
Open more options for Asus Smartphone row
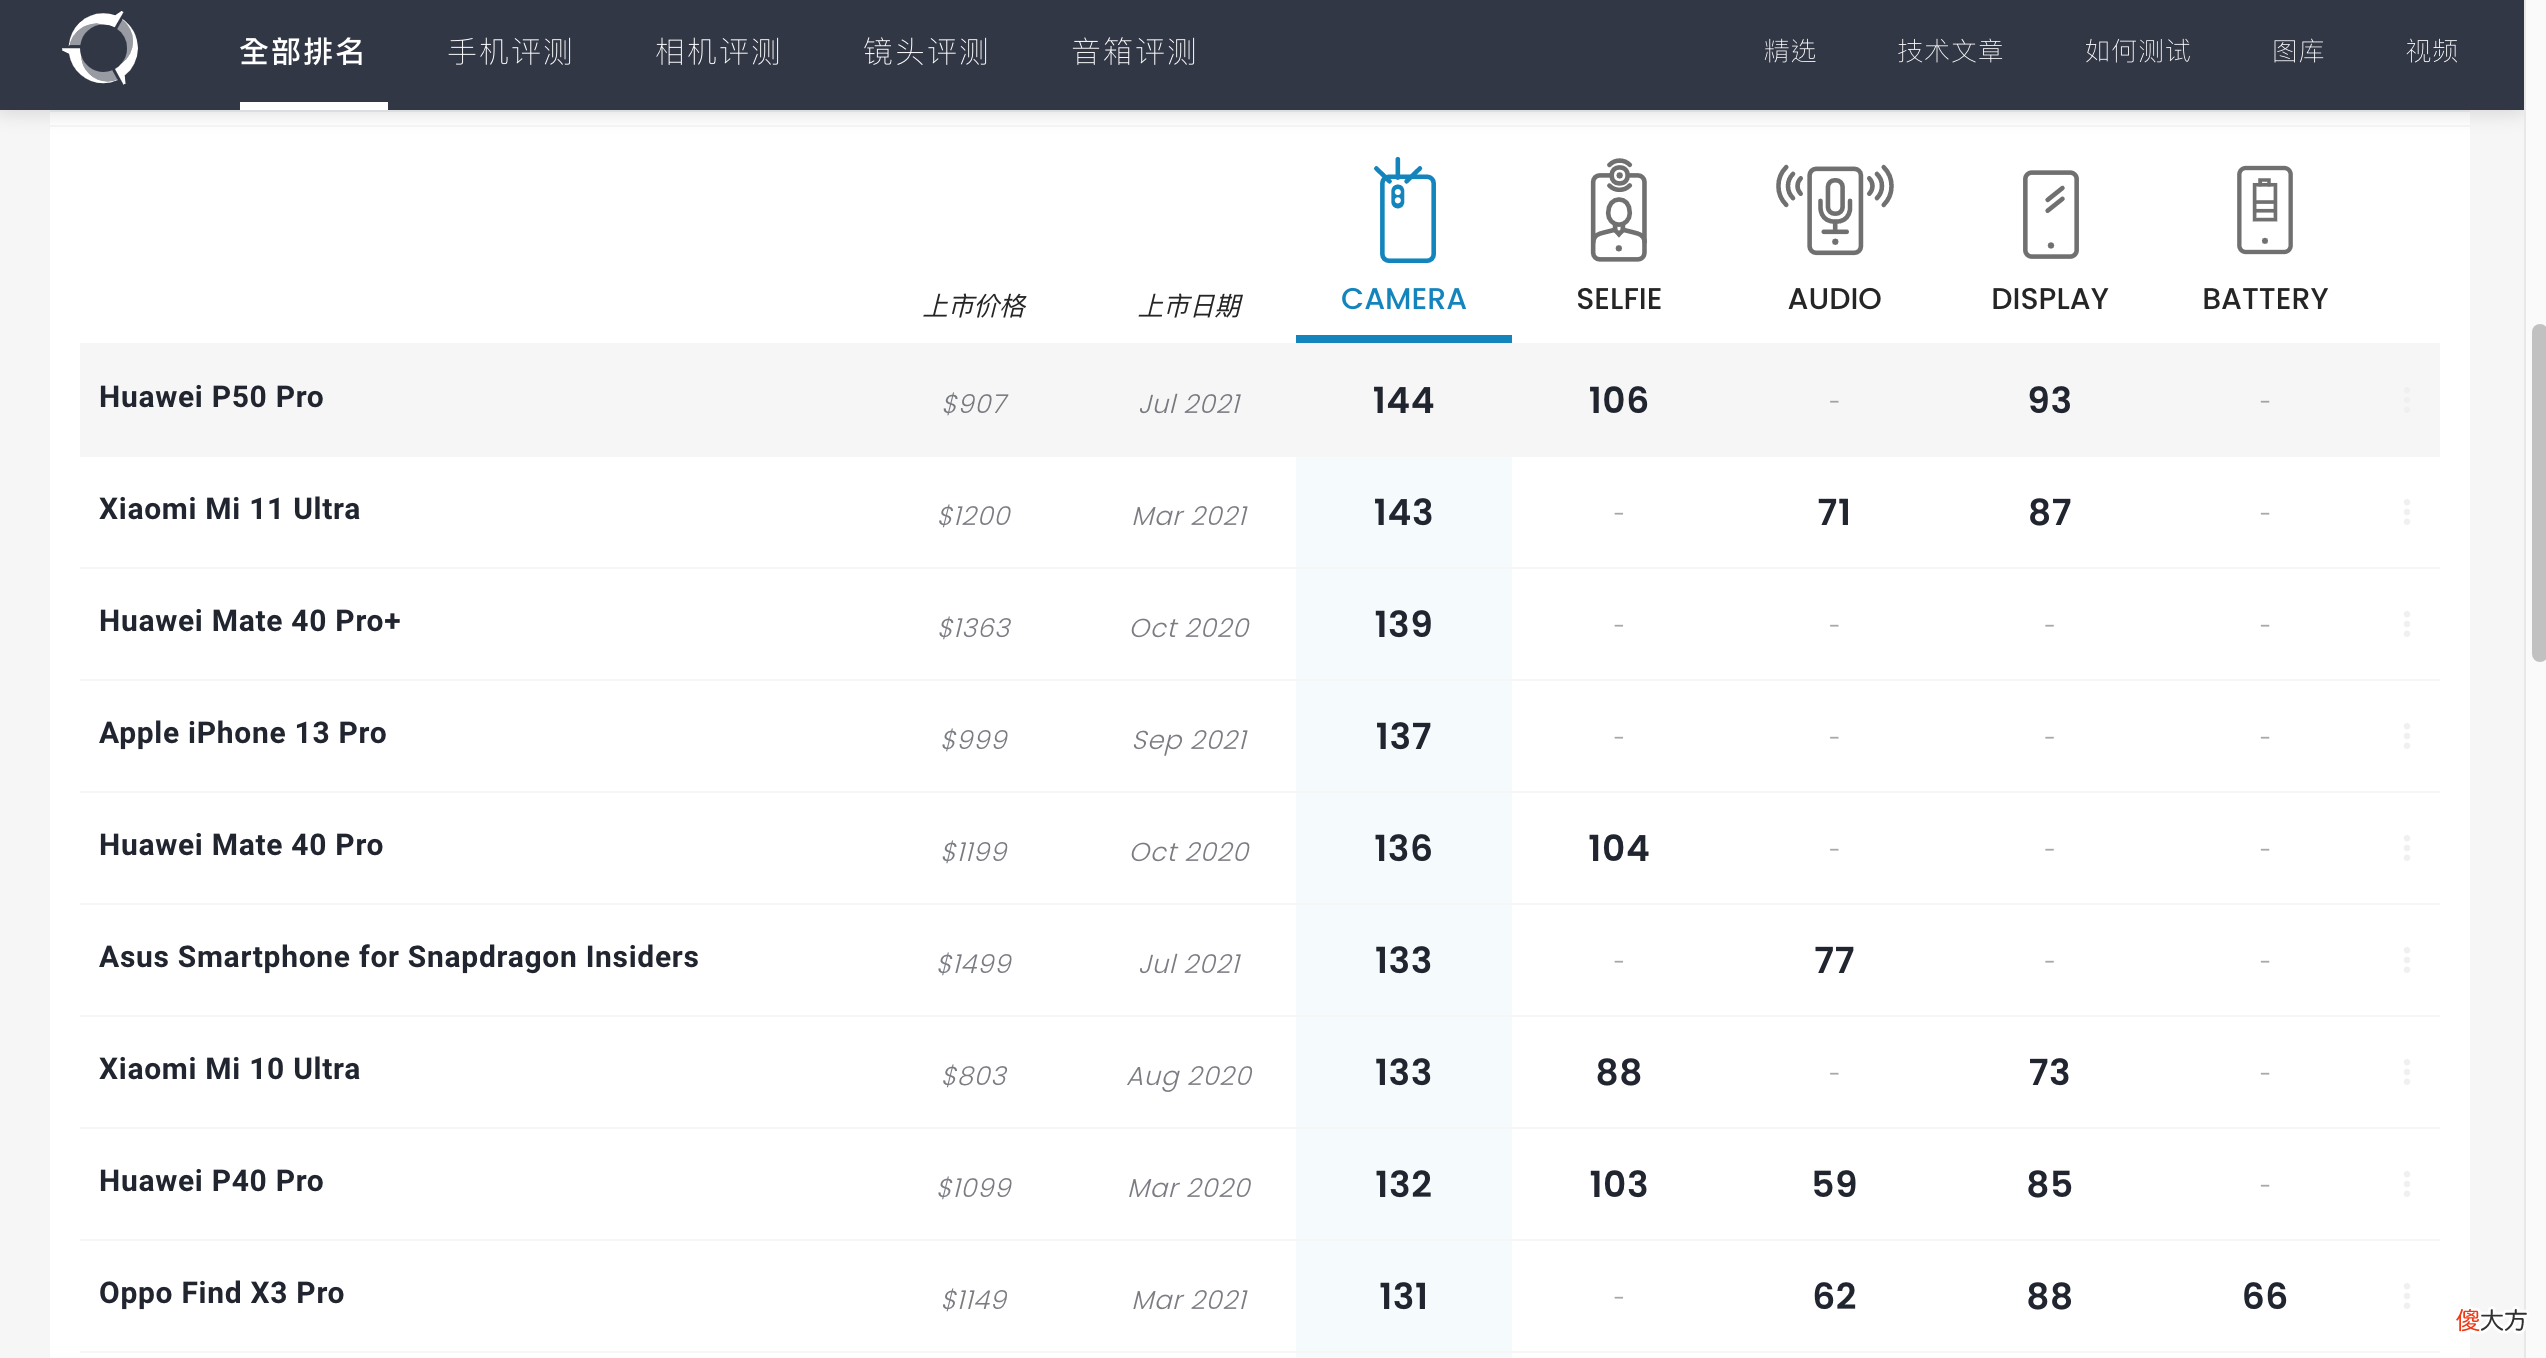(x=2407, y=960)
